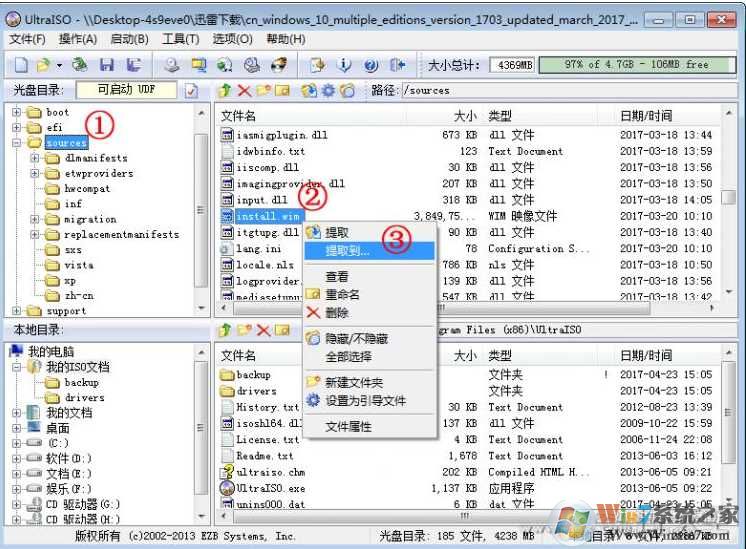Image resolution: width=746 pixels, height=549 pixels.
Task: Select 提取到... from context menu
Action: [x=348, y=250]
